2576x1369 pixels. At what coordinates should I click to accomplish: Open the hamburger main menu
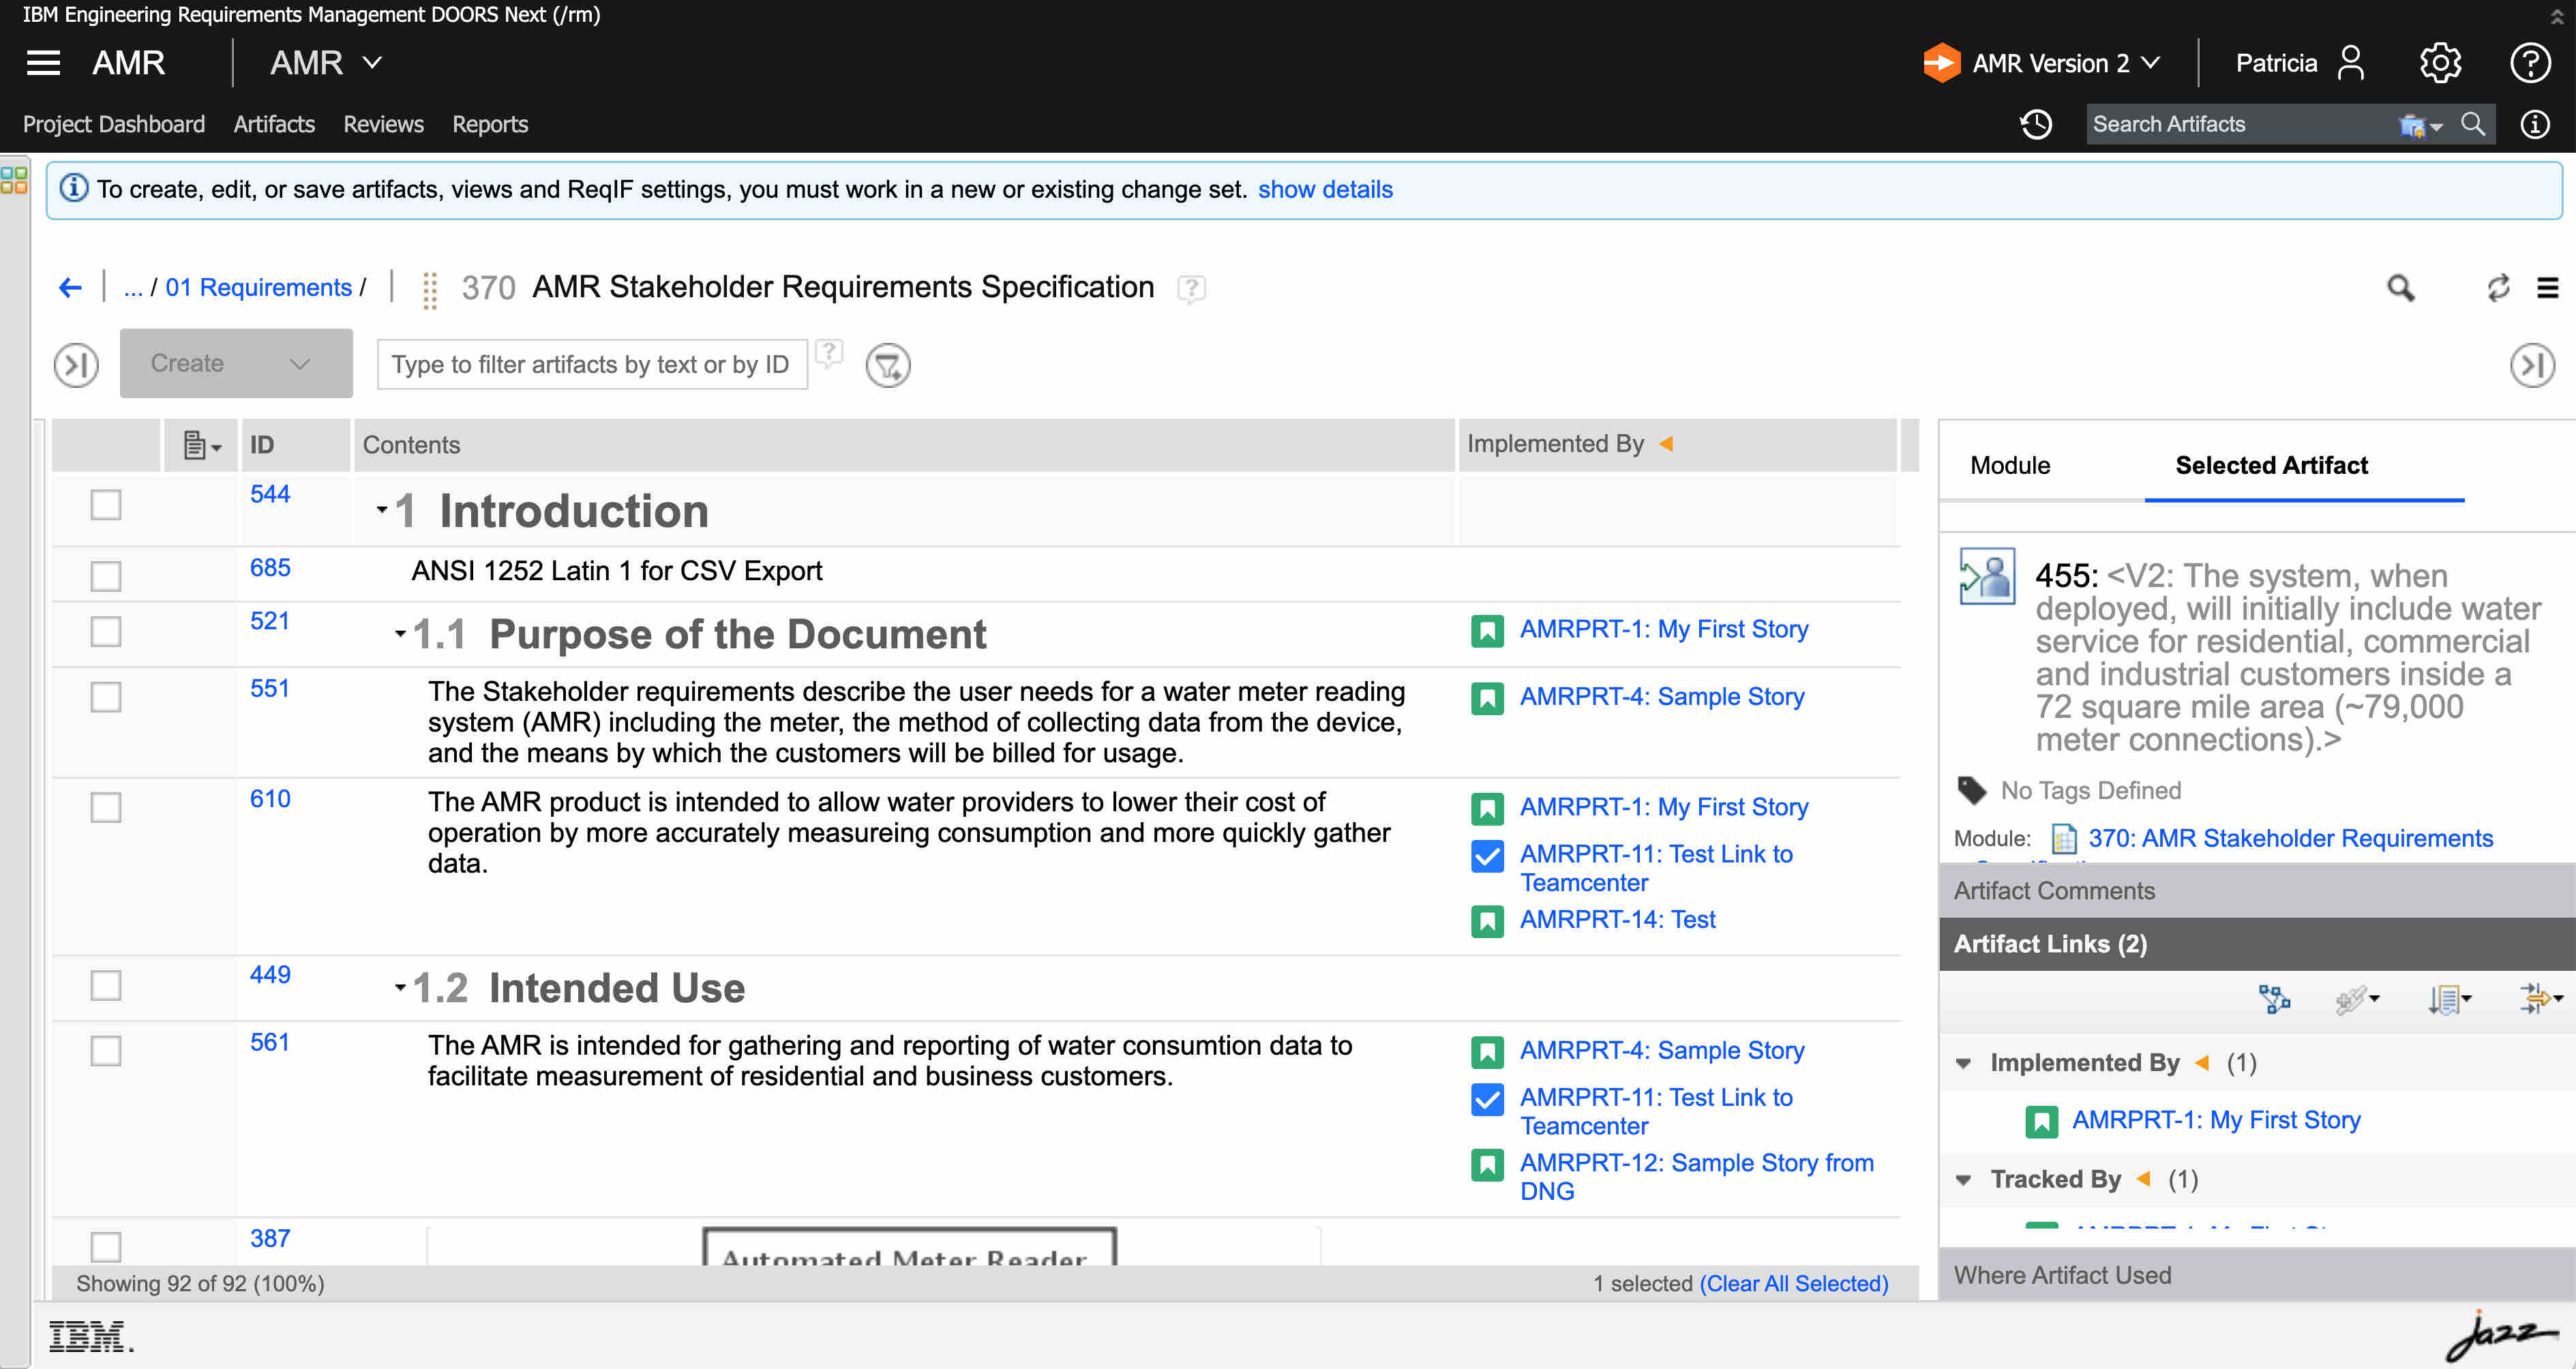[43, 63]
